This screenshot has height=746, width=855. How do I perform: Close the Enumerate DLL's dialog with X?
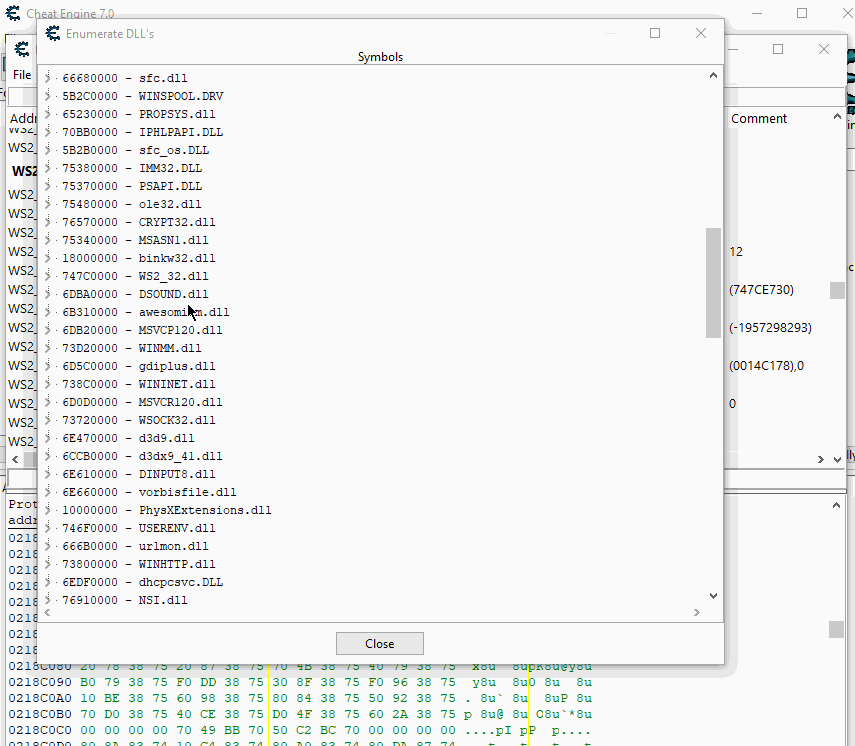tap(701, 33)
